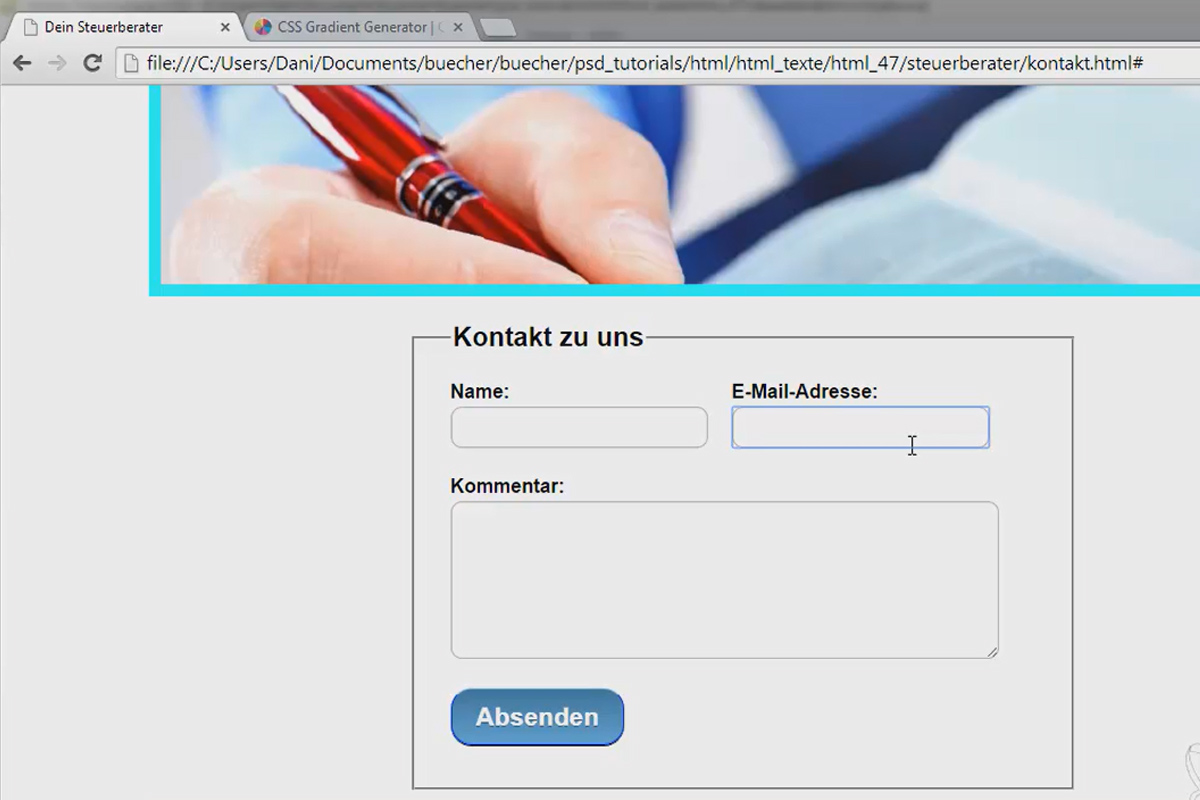Click the Dein Steuerberater tab page icon

[30, 27]
